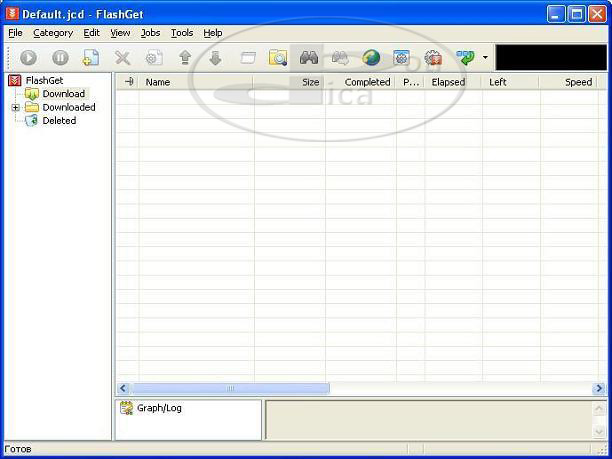The height and width of the screenshot is (459, 612).
Task: Select Graph/Log item in bottom pane
Action: [x=158, y=408]
